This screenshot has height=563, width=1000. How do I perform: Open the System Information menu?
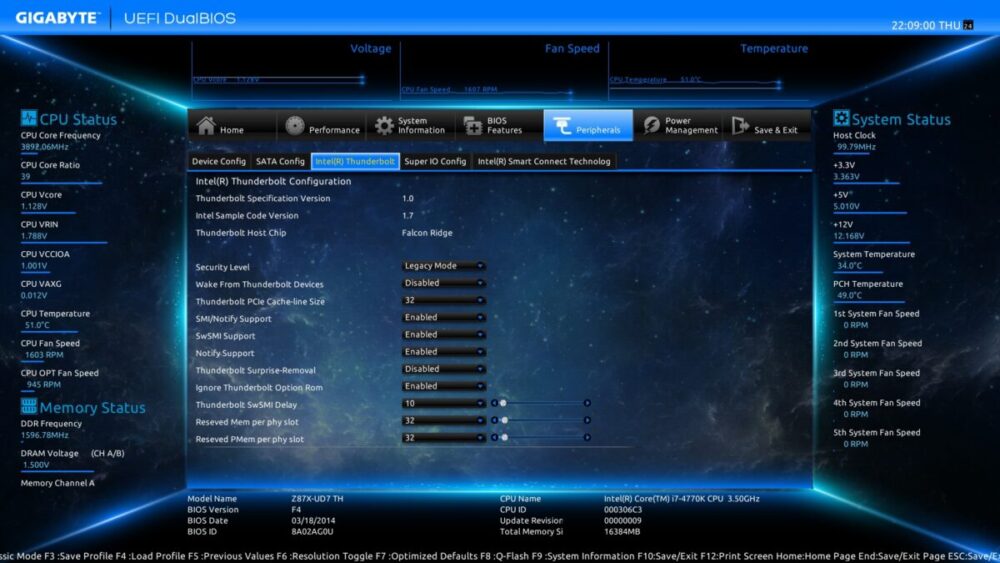410,125
